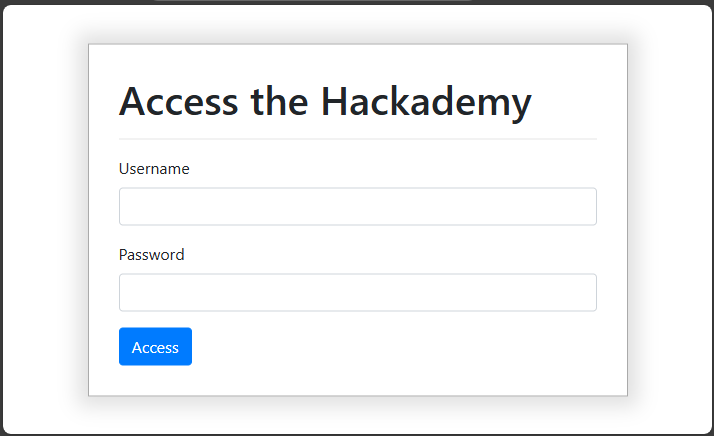Click empty space right of Access button
Image resolution: width=714 pixels, height=436 pixels.
(x=400, y=347)
